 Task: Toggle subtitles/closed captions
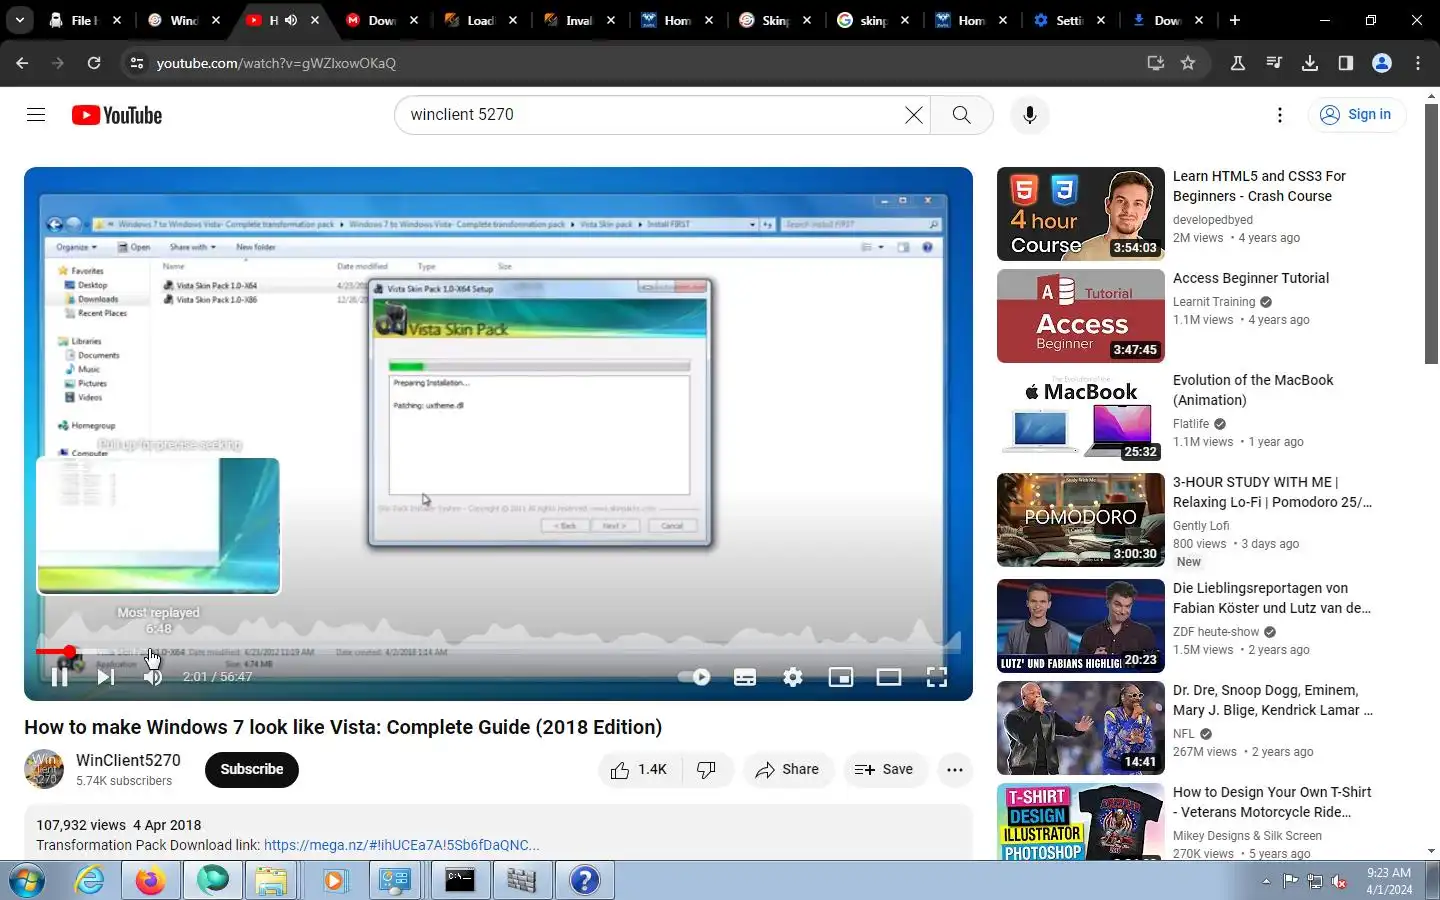745,677
